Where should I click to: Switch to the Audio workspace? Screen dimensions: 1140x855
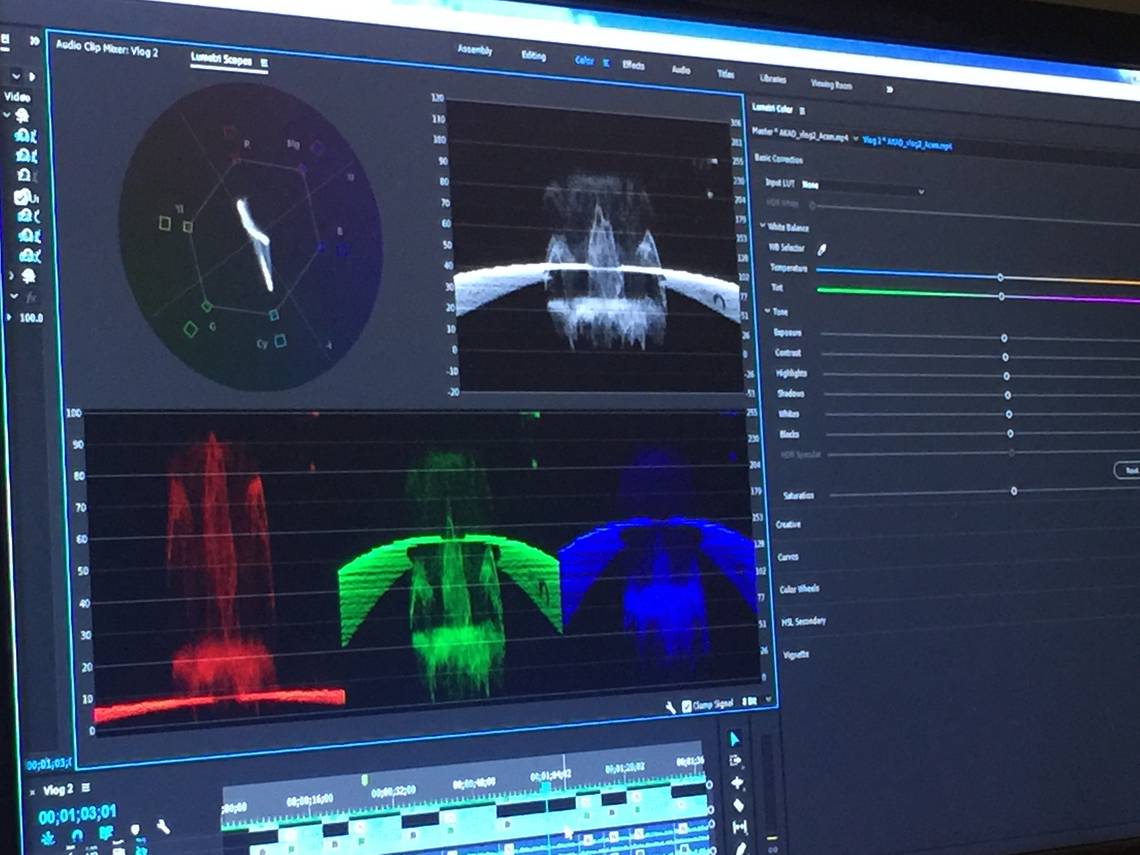[x=681, y=70]
